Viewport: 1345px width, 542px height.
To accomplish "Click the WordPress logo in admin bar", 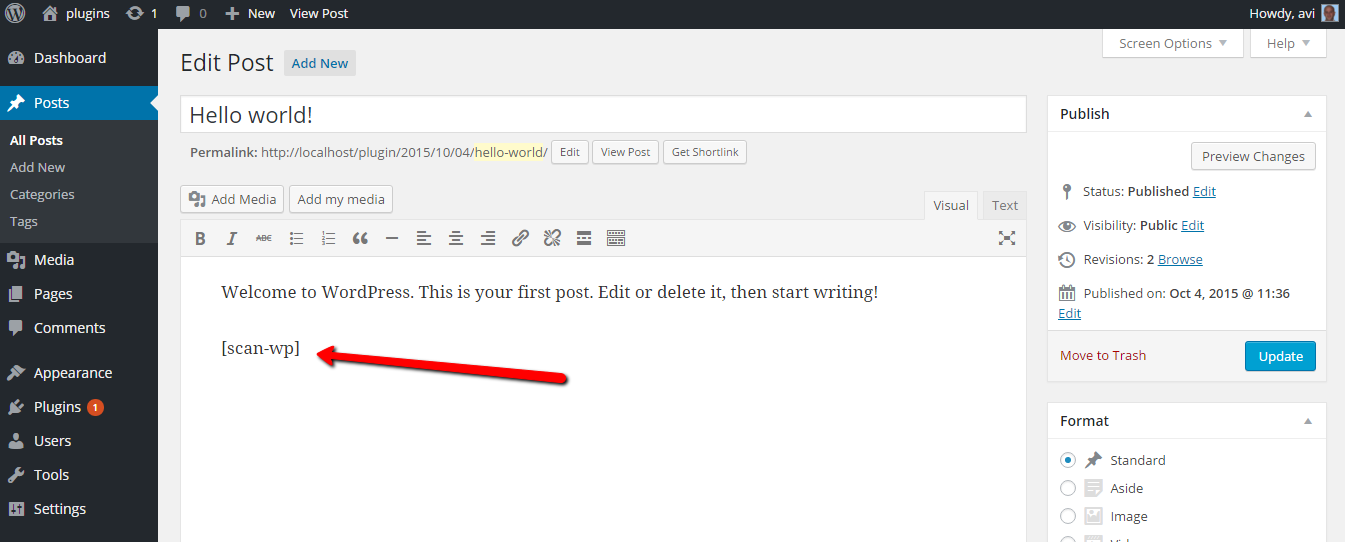I will point(15,14).
